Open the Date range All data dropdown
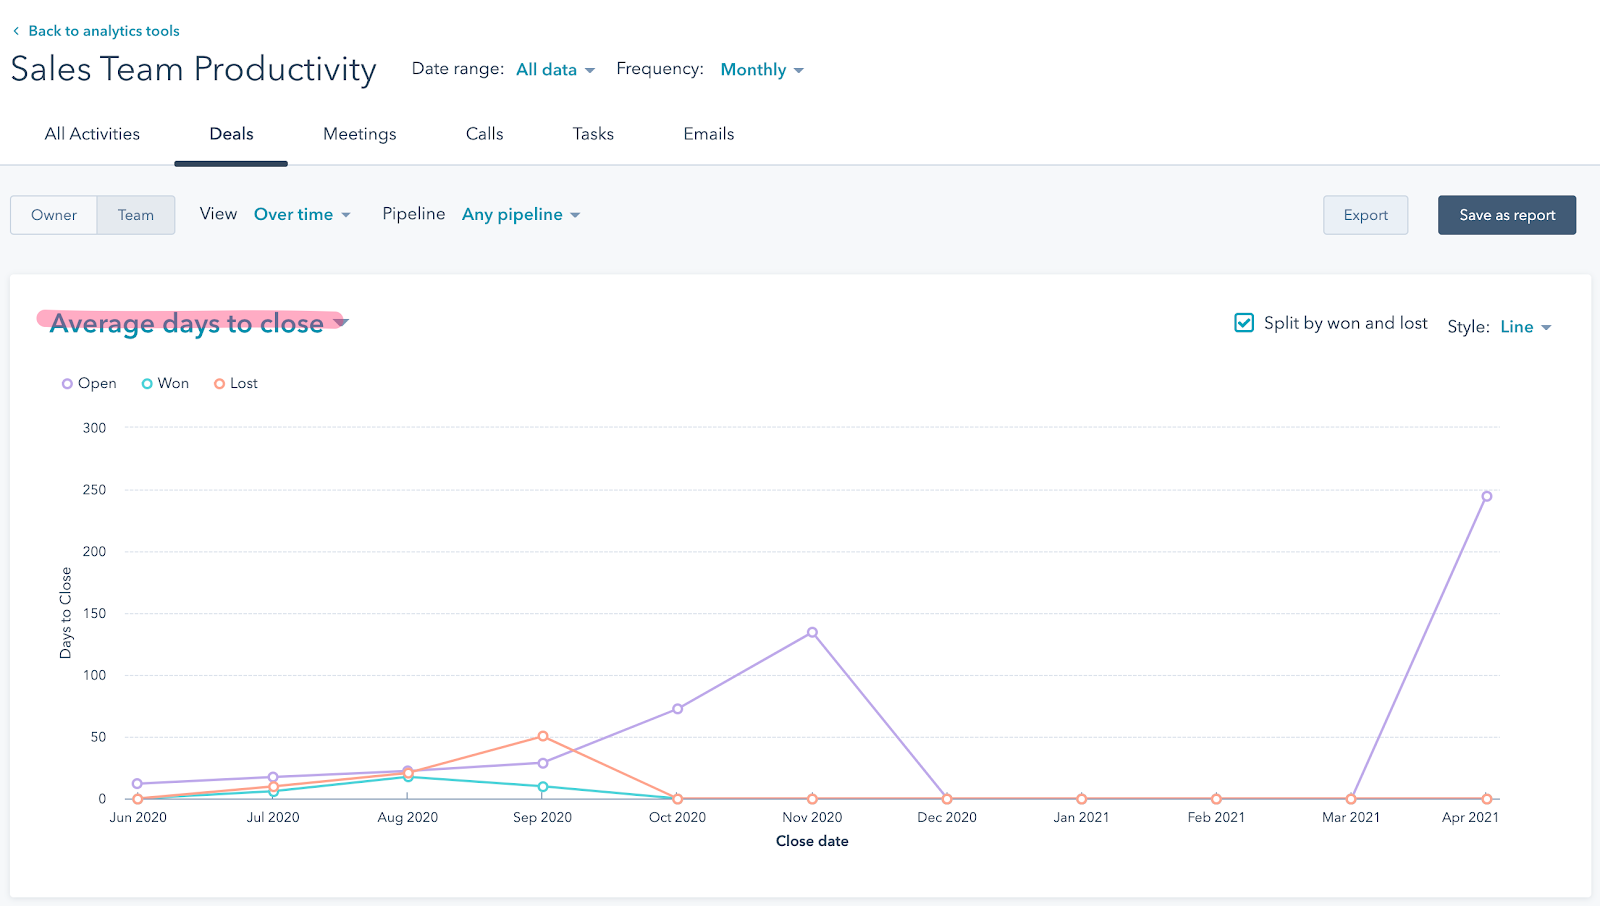The width and height of the screenshot is (1600, 906). 555,70
